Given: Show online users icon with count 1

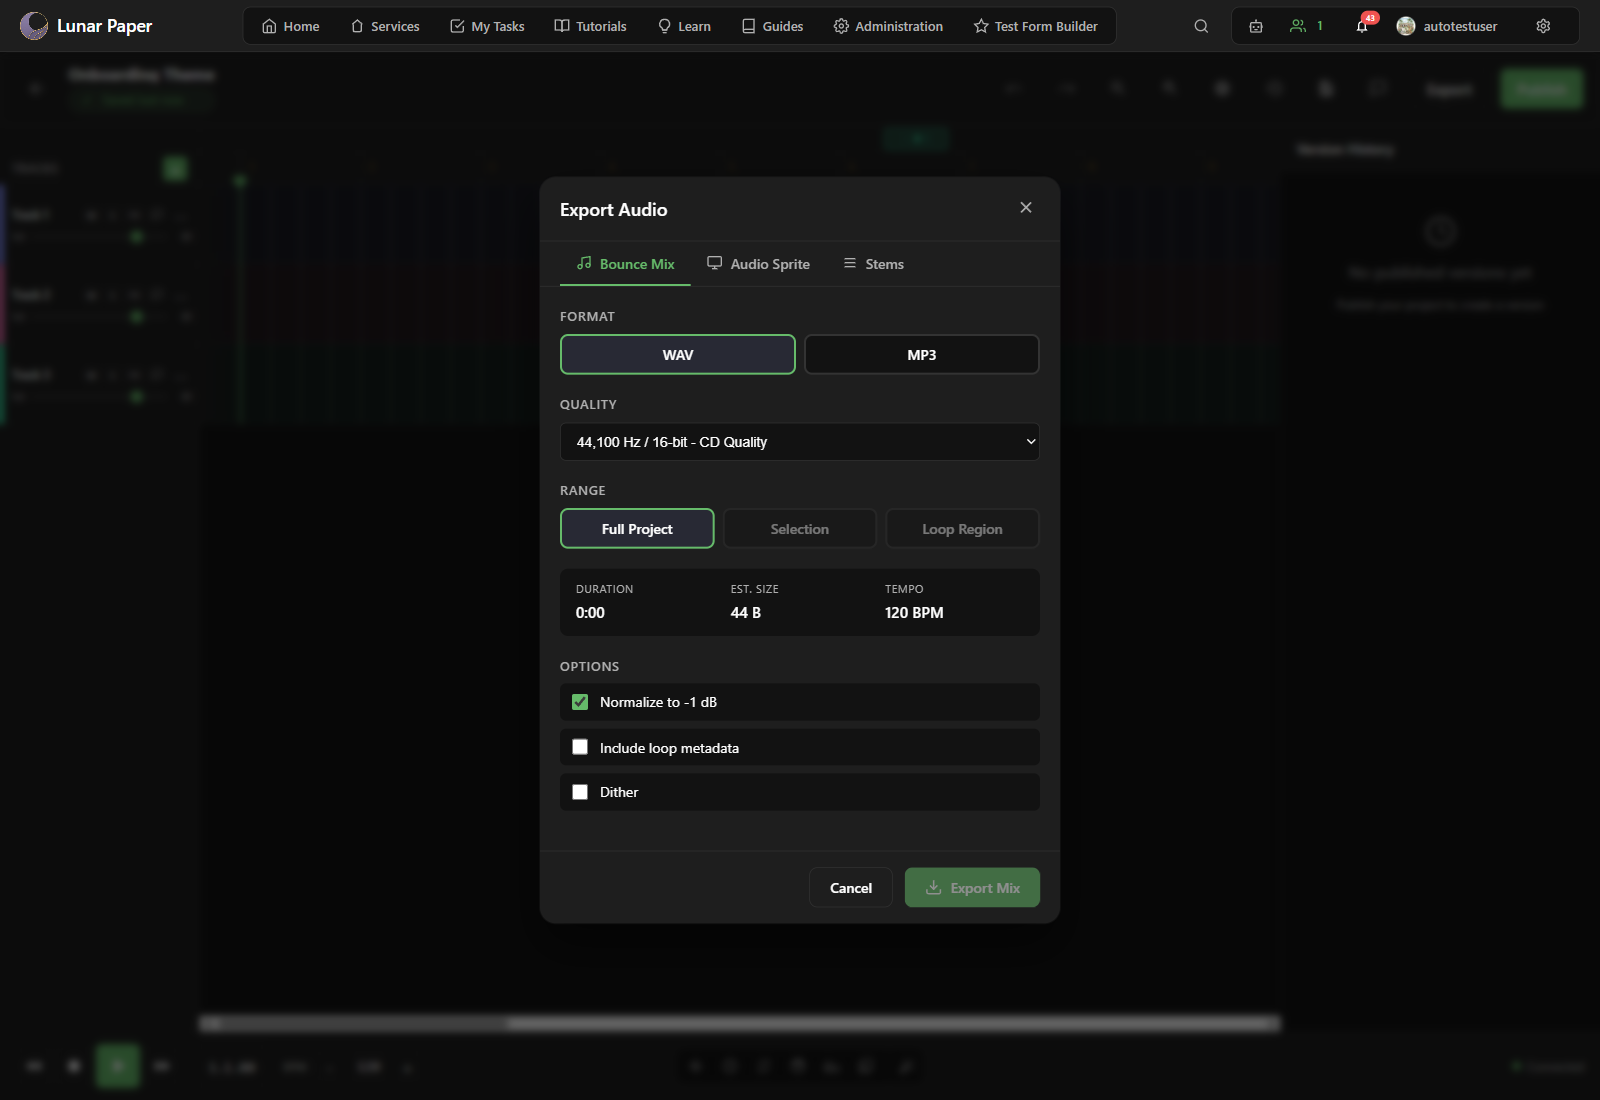Looking at the screenshot, I should tap(1307, 26).
